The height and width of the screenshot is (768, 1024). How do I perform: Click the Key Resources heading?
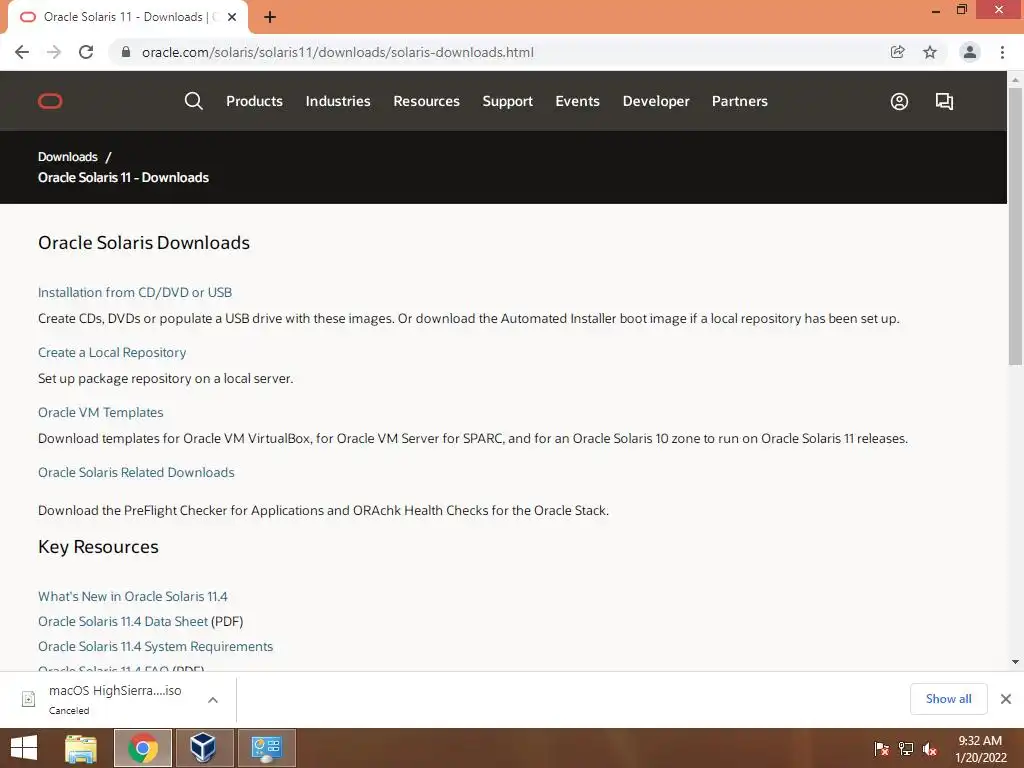tap(98, 547)
